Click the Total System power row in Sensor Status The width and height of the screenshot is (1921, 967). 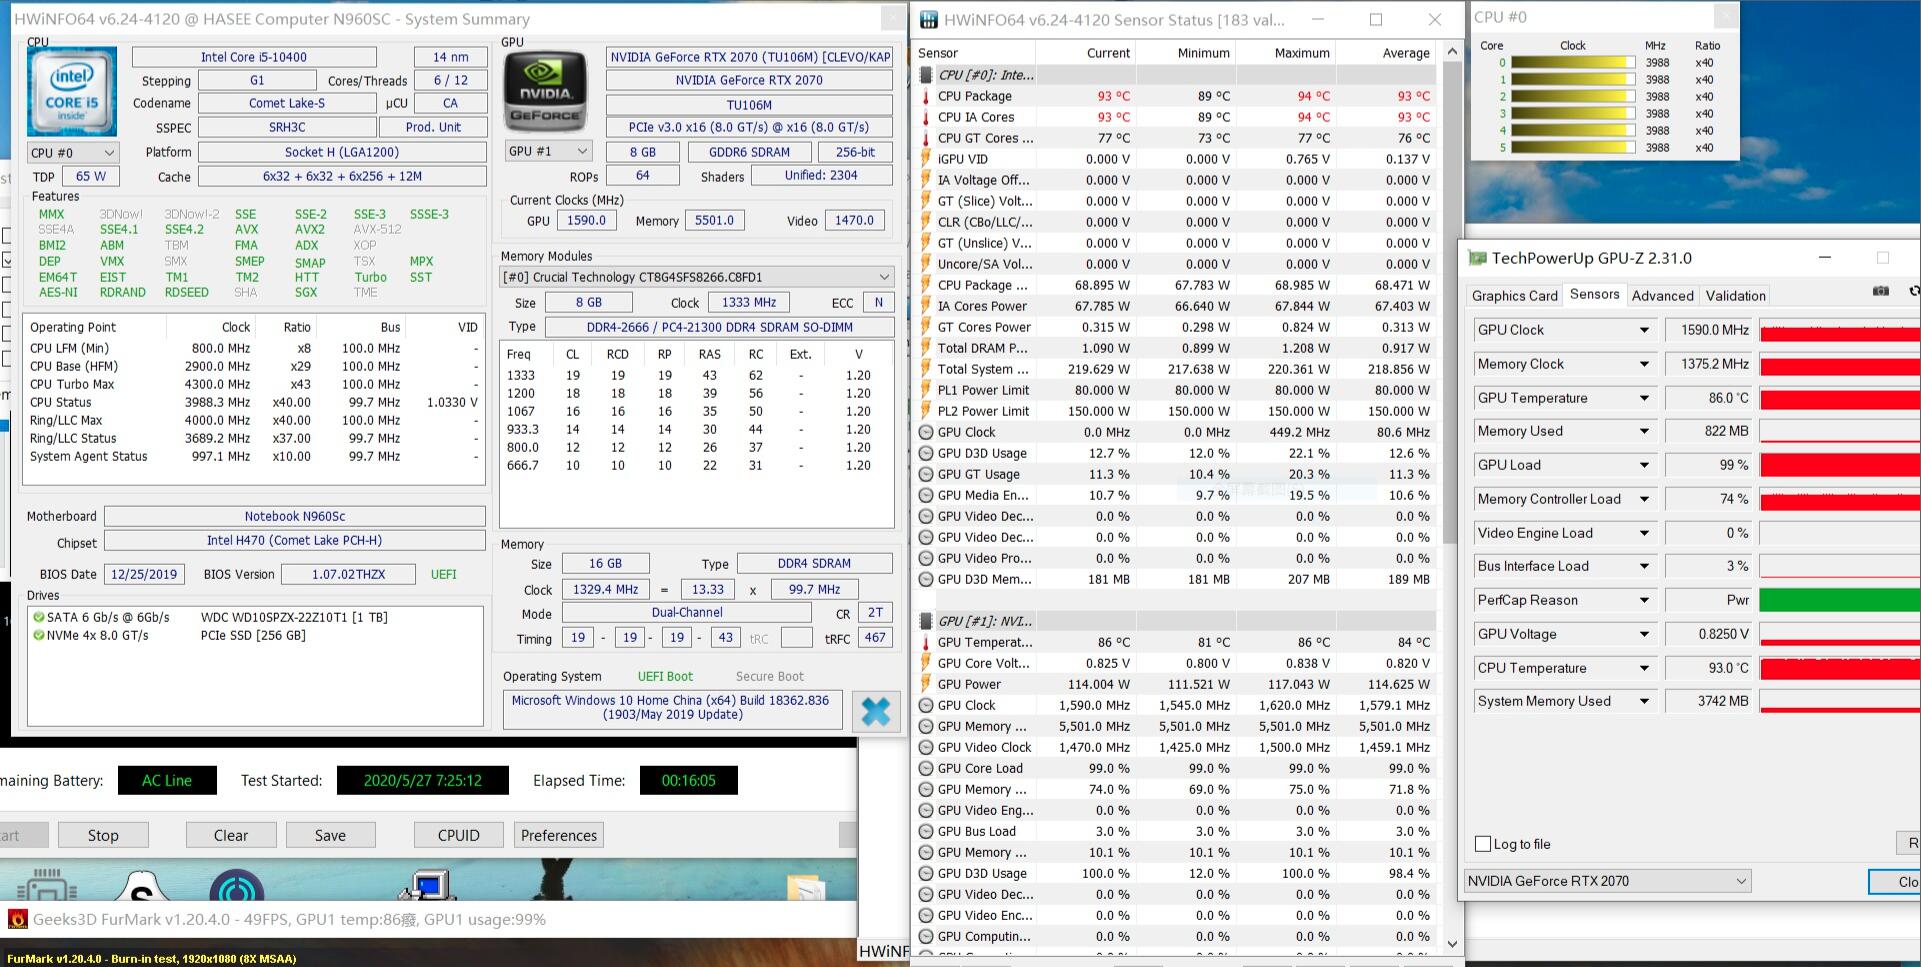click(1176, 370)
